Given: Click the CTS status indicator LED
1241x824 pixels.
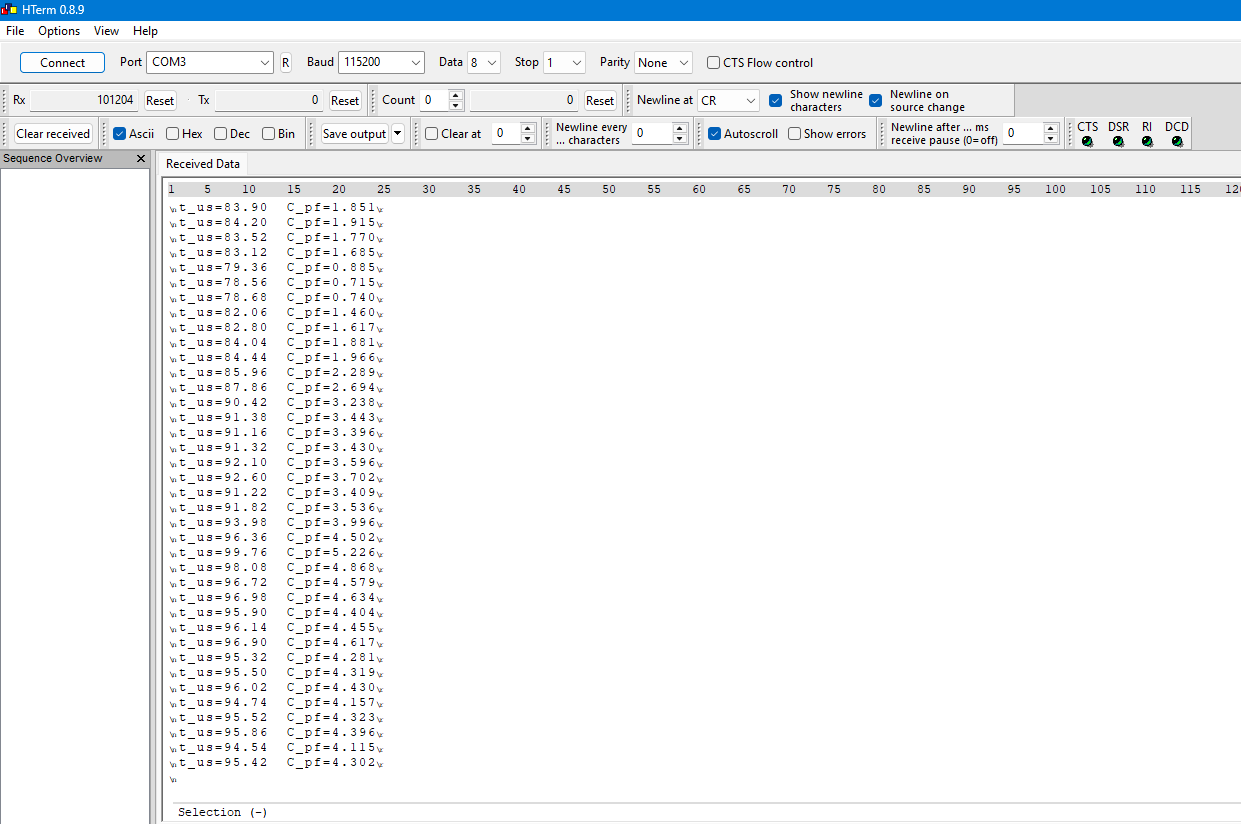Looking at the screenshot, I should [x=1087, y=142].
